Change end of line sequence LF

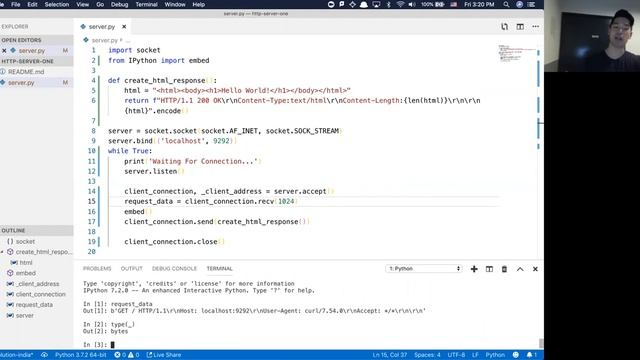tap(475, 355)
